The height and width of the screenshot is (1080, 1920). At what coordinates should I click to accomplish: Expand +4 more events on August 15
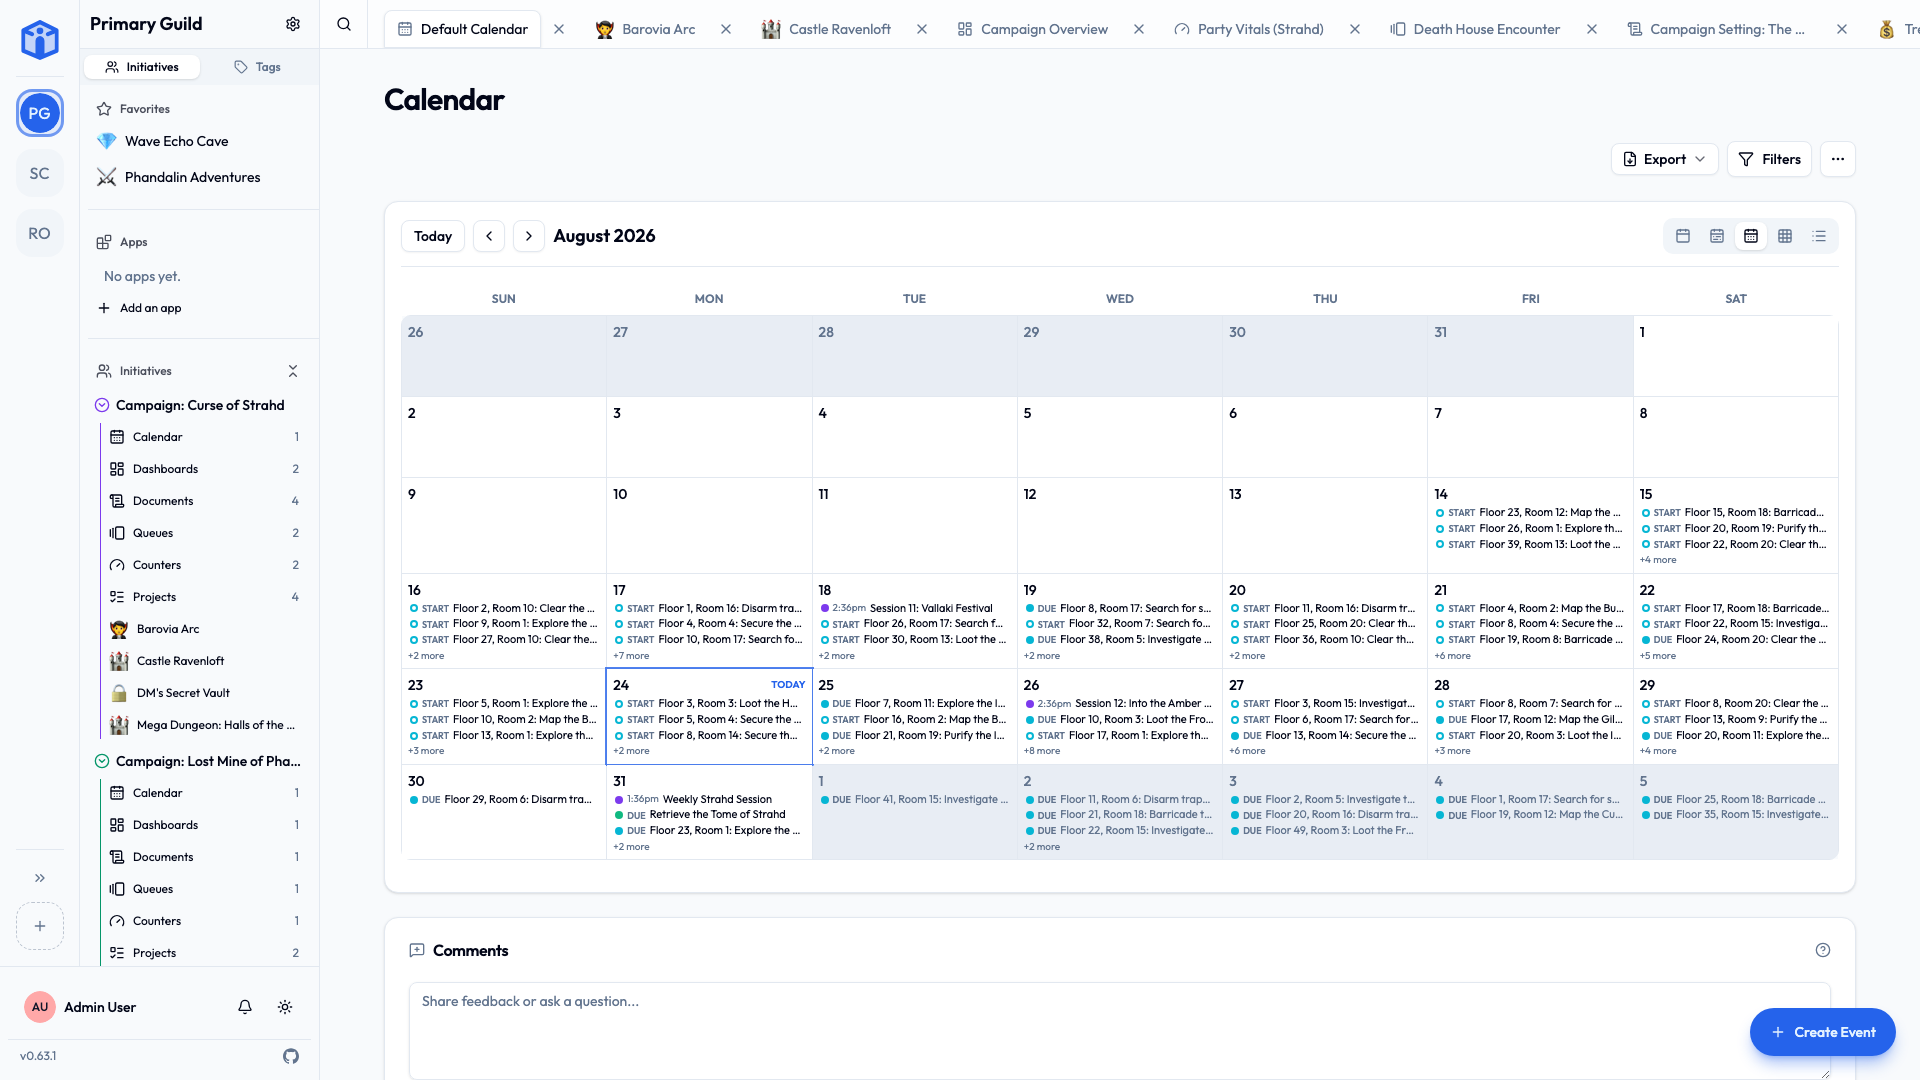[x=1658, y=560]
